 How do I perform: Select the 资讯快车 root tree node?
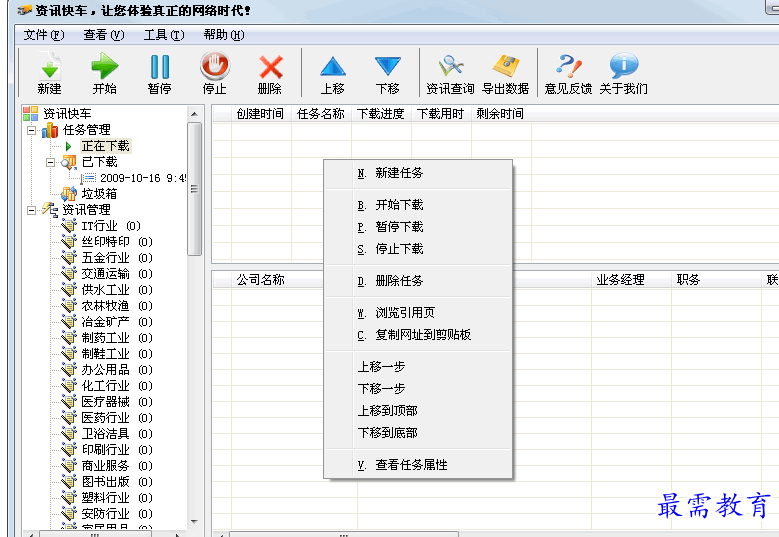point(67,114)
